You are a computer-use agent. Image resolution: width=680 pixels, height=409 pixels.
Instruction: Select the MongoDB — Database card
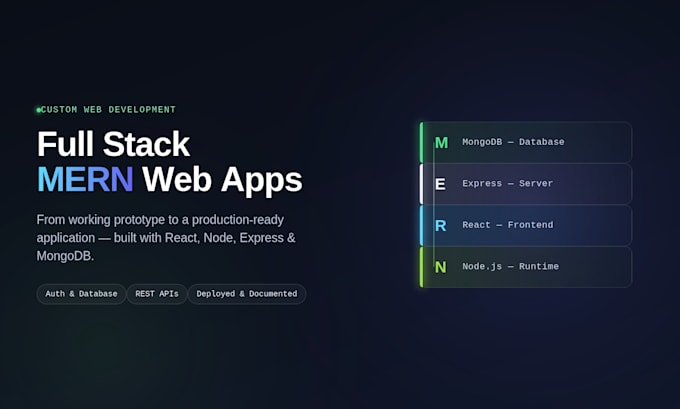pos(526,142)
